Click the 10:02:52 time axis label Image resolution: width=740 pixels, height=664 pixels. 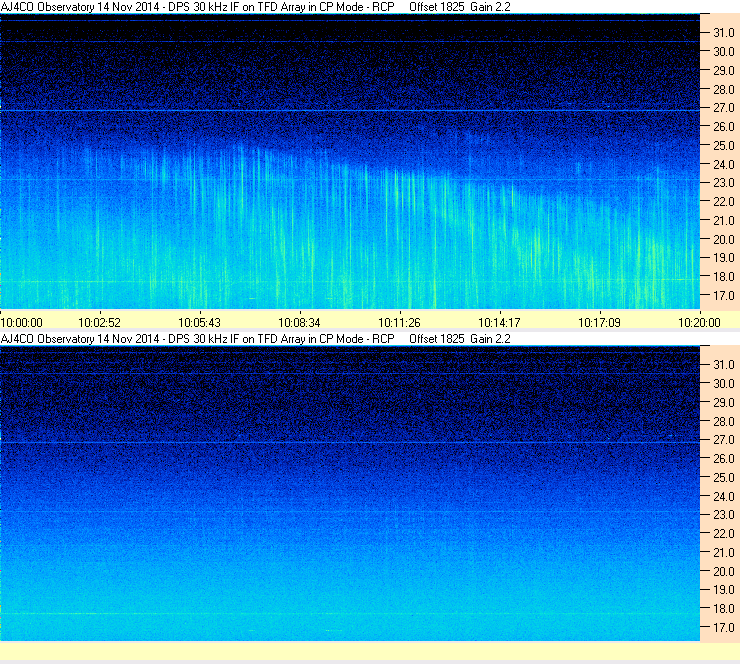pyautogui.click(x=100, y=323)
